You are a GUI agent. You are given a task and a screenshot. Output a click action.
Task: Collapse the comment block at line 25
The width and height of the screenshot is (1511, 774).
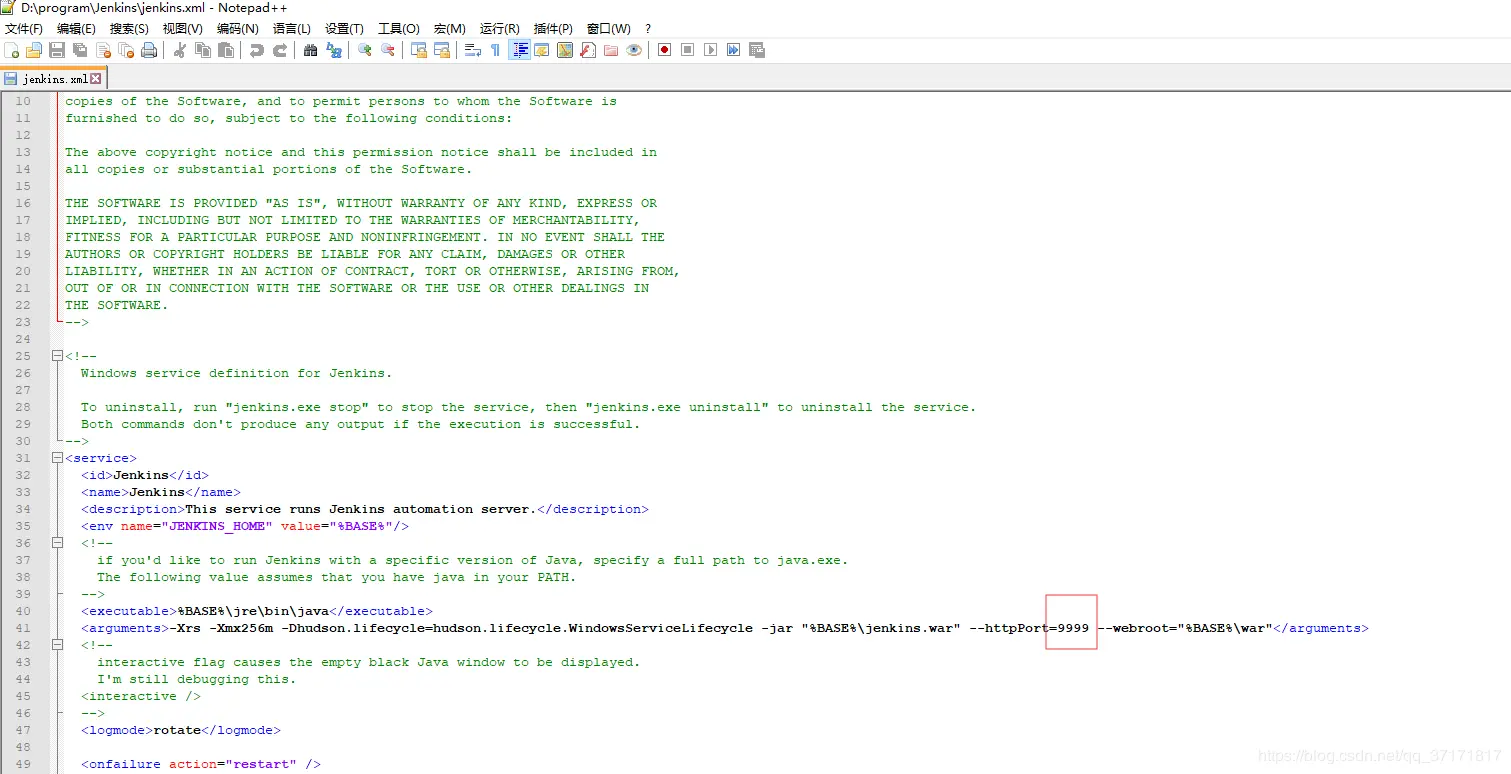[x=56, y=356]
